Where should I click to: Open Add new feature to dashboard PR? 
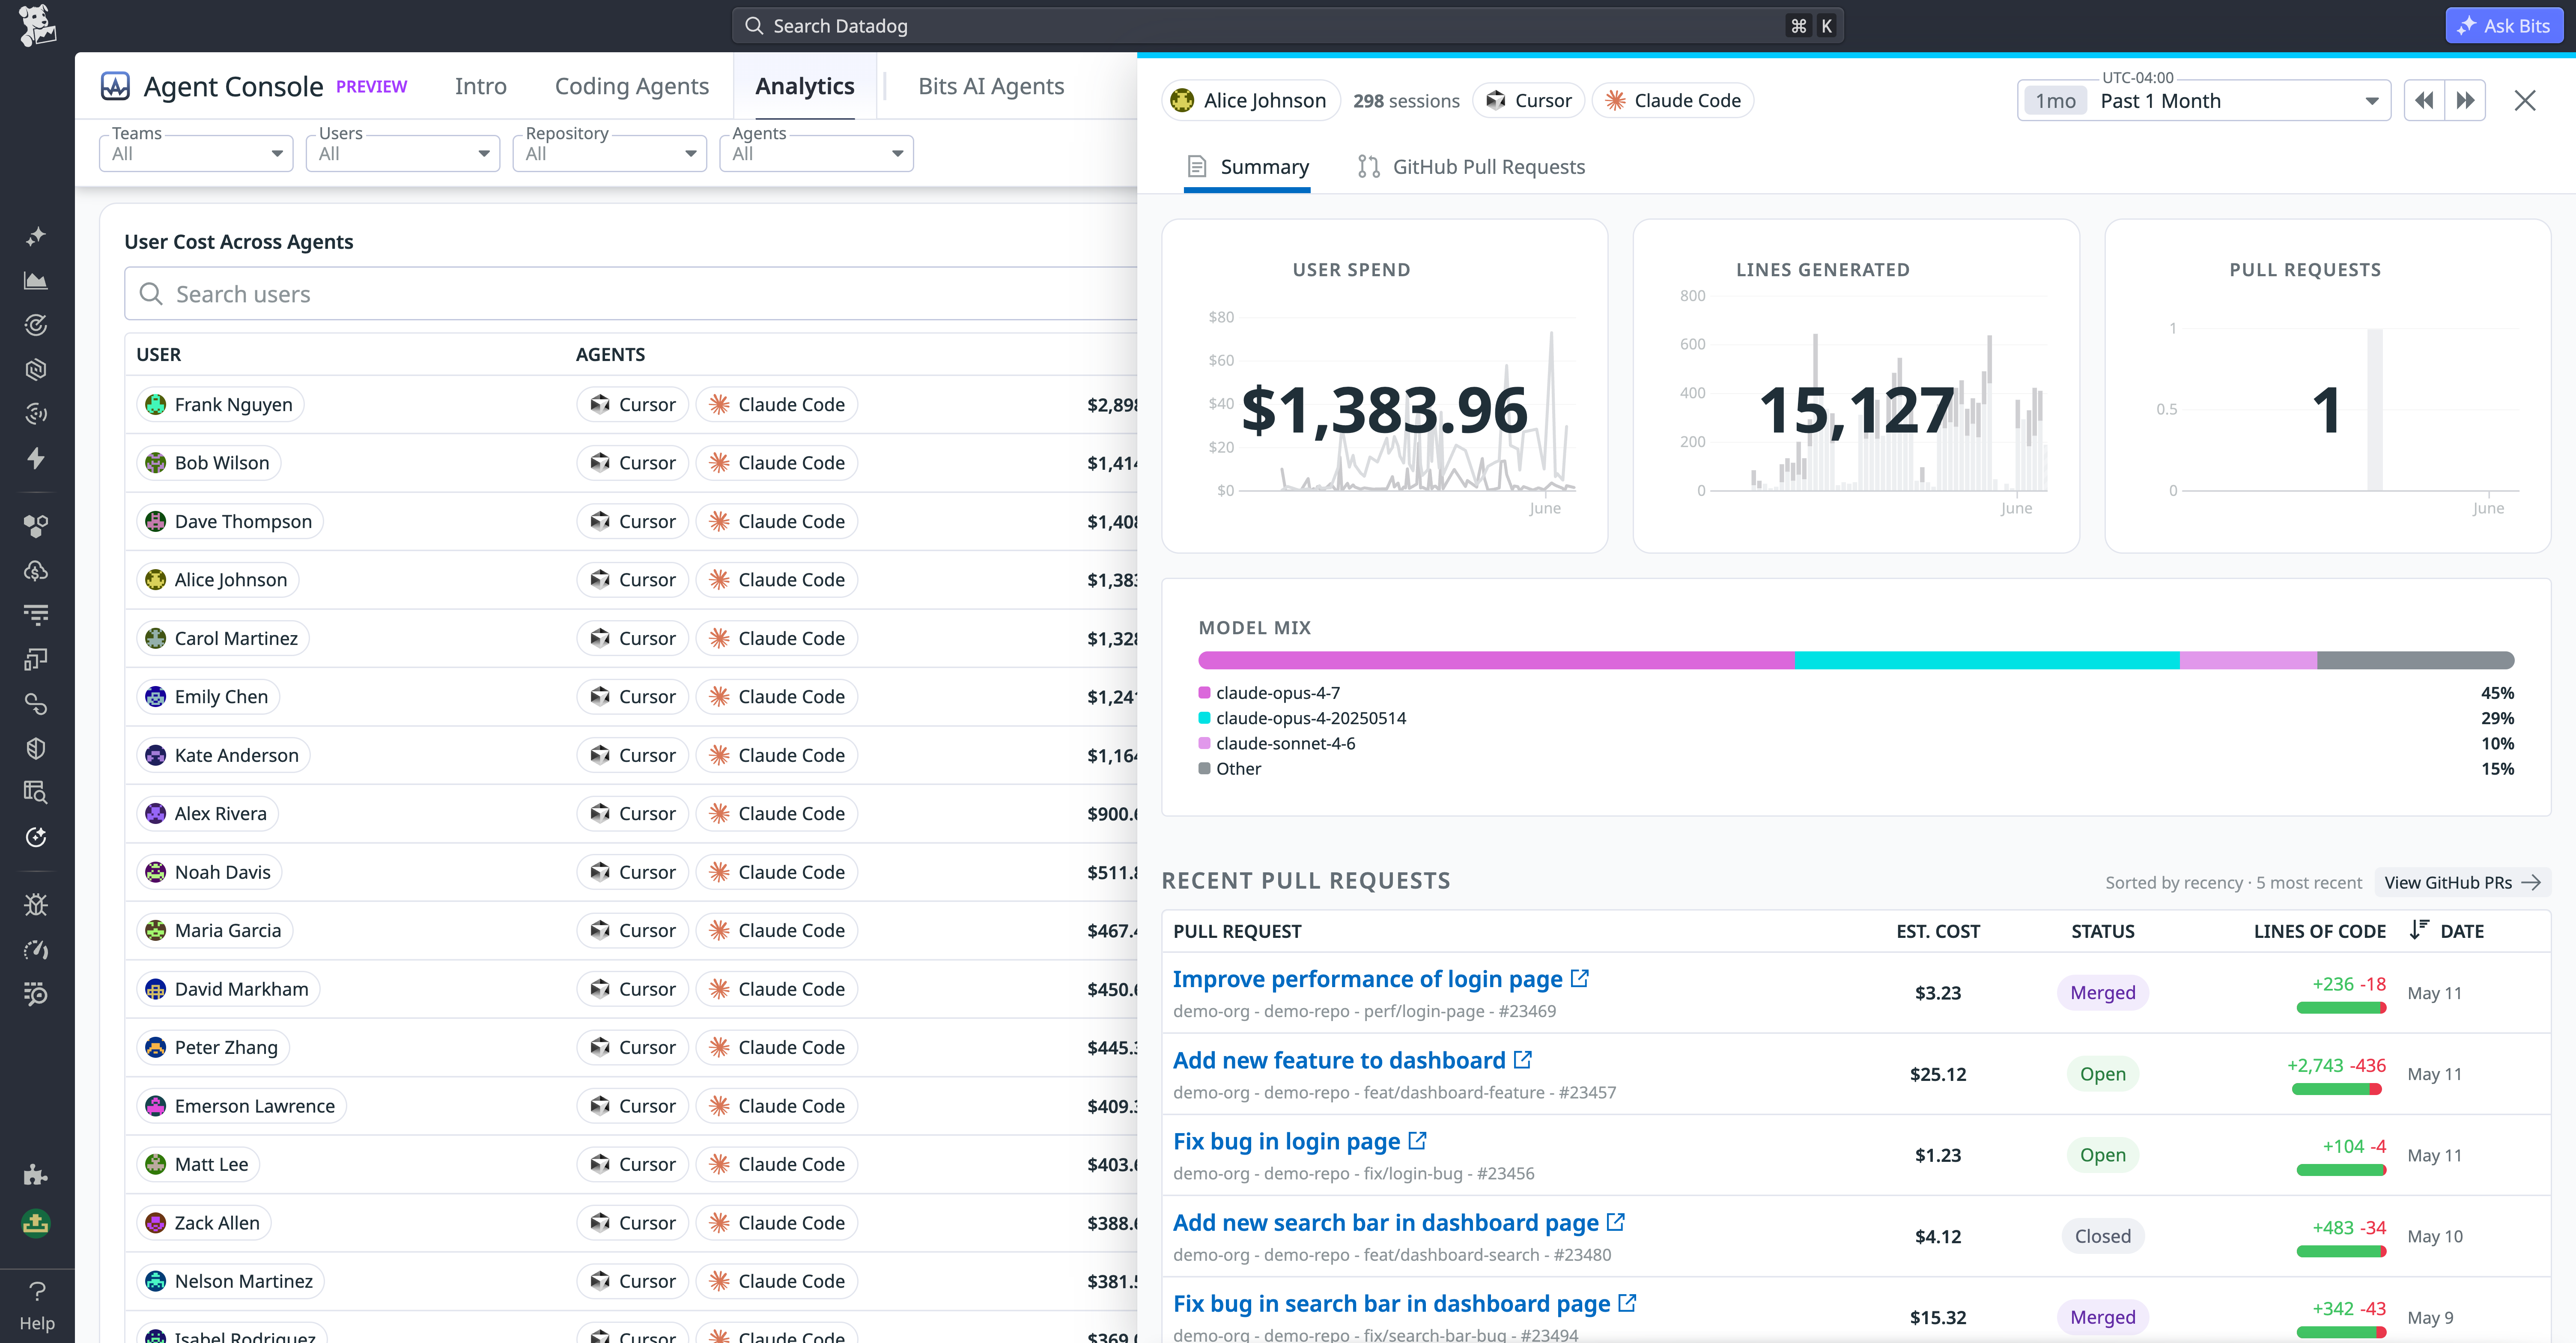1339,1059
